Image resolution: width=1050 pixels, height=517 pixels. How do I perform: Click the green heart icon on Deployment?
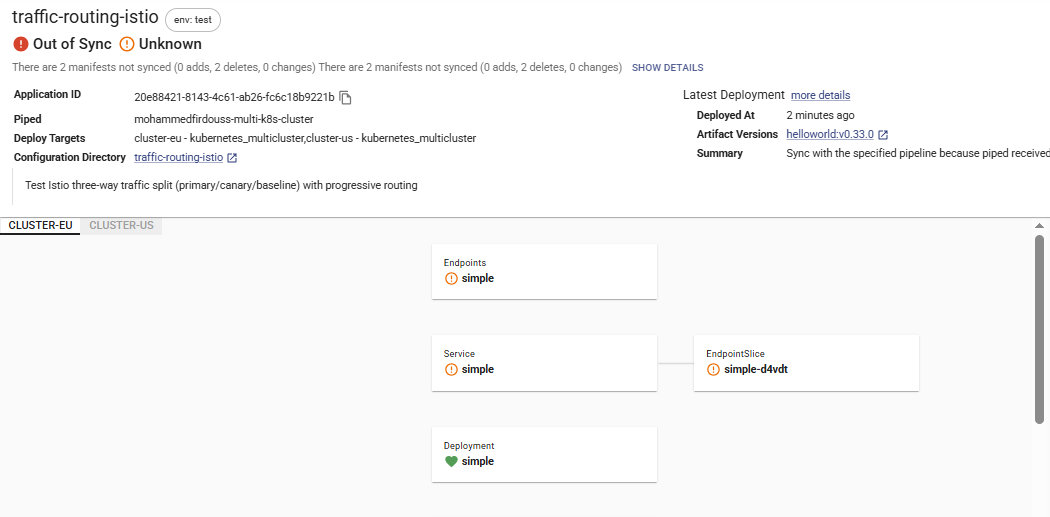[451, 461]
